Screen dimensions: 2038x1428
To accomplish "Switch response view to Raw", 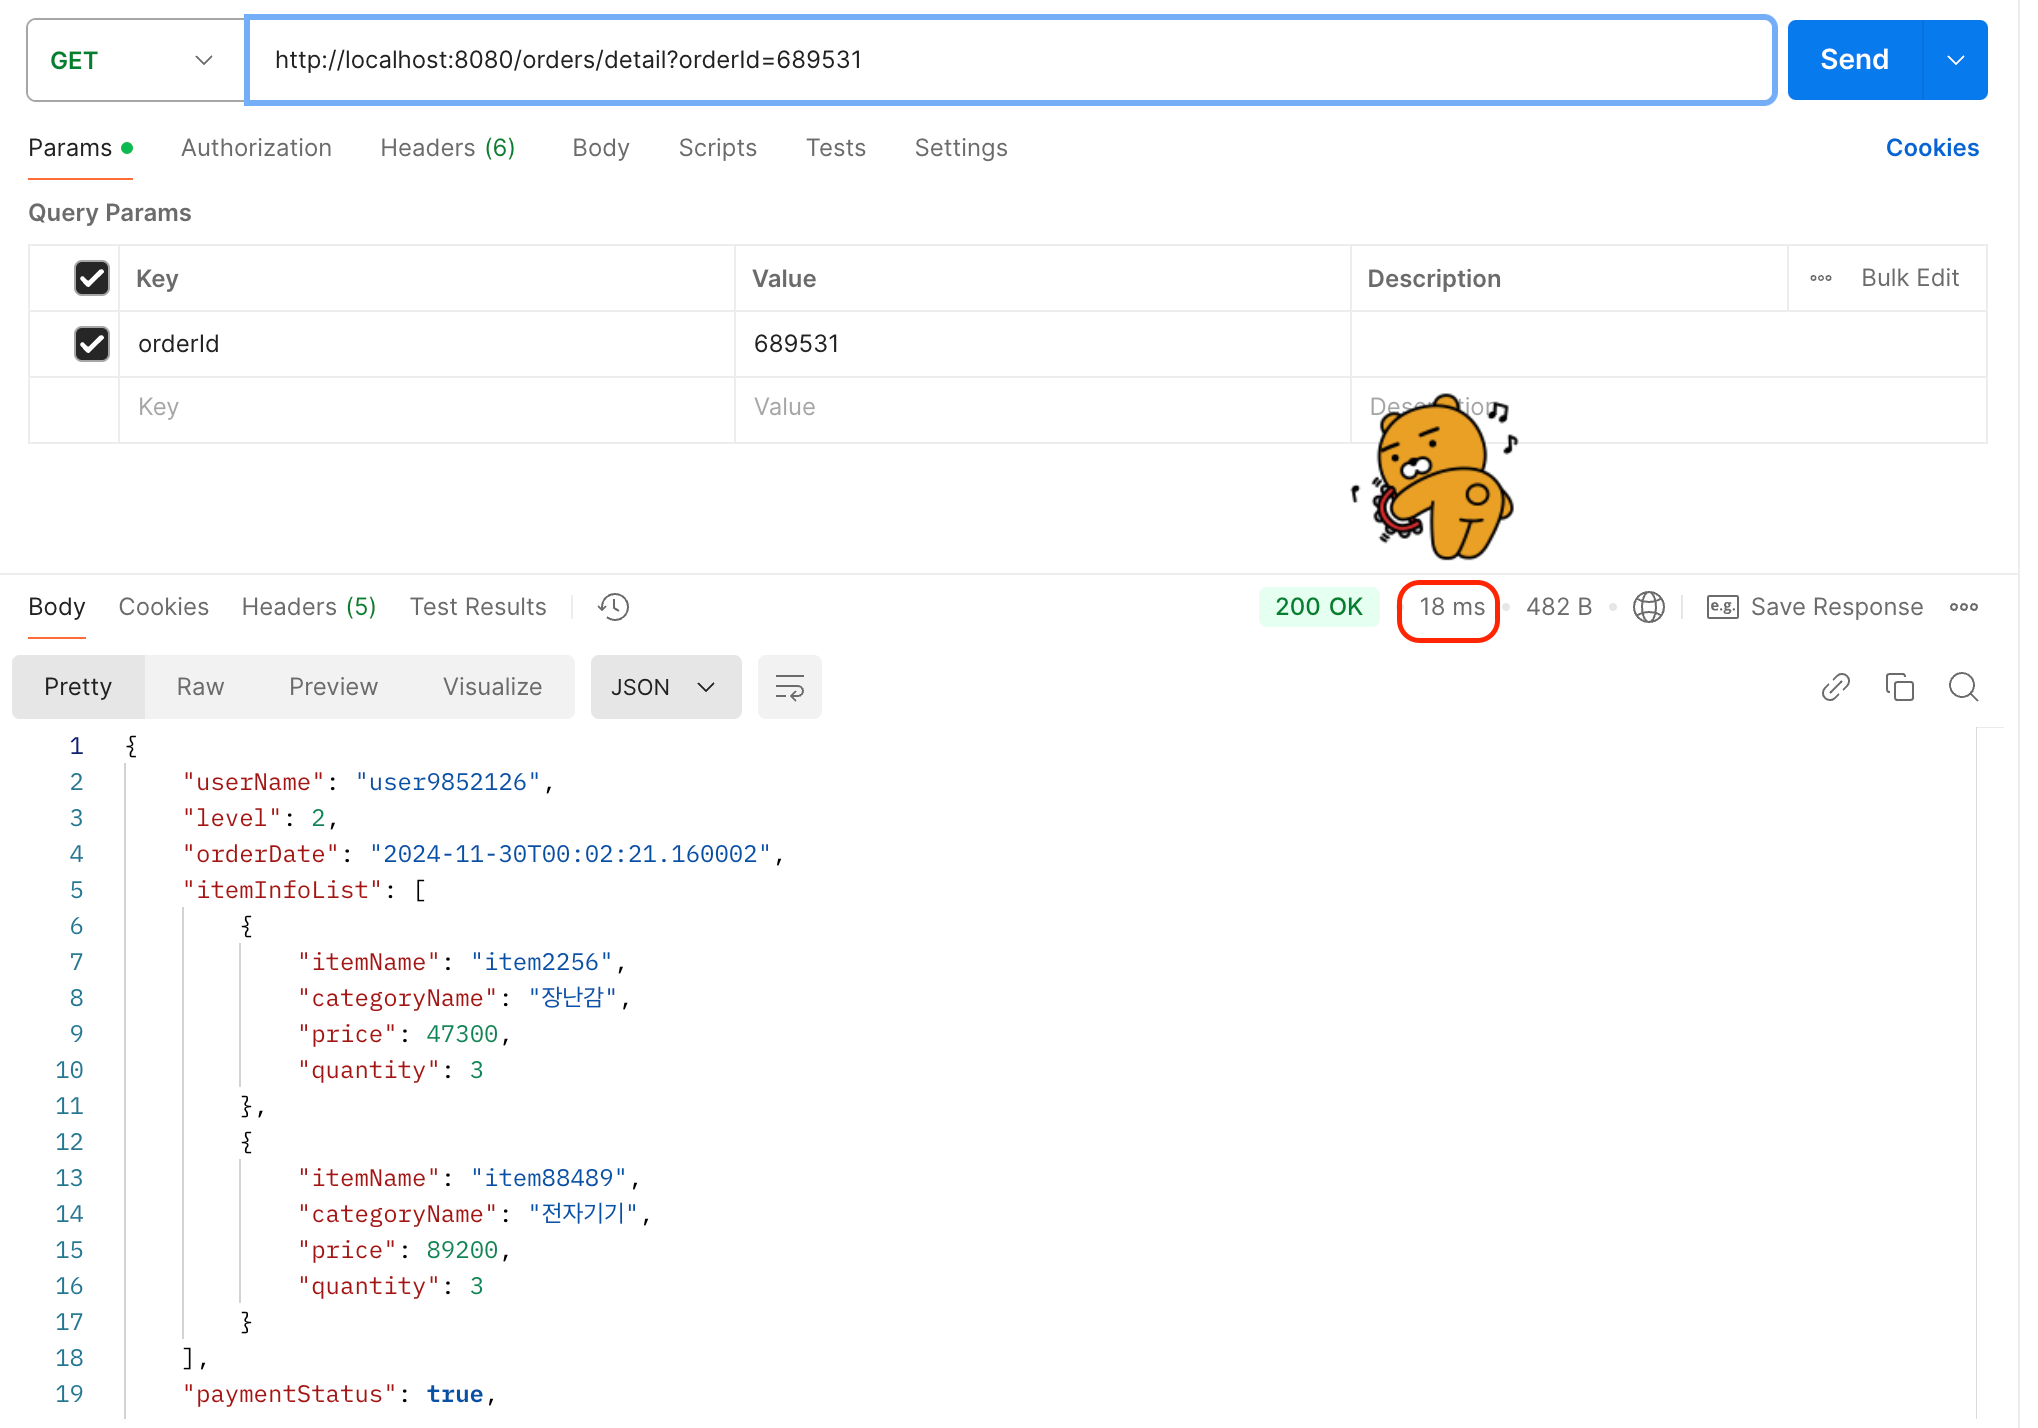I will pyautogui.click(x=200, y=687).
